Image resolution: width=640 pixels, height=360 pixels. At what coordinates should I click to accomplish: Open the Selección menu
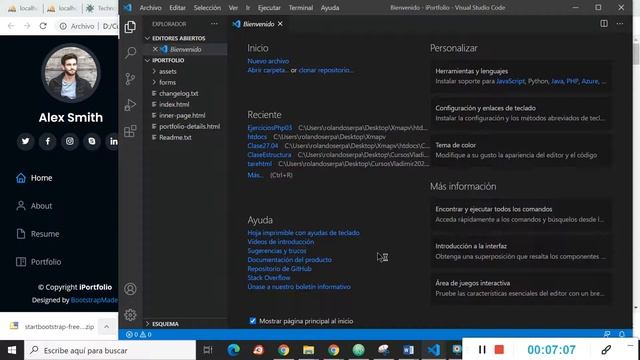pyautogui.click(x=207, y=7)
